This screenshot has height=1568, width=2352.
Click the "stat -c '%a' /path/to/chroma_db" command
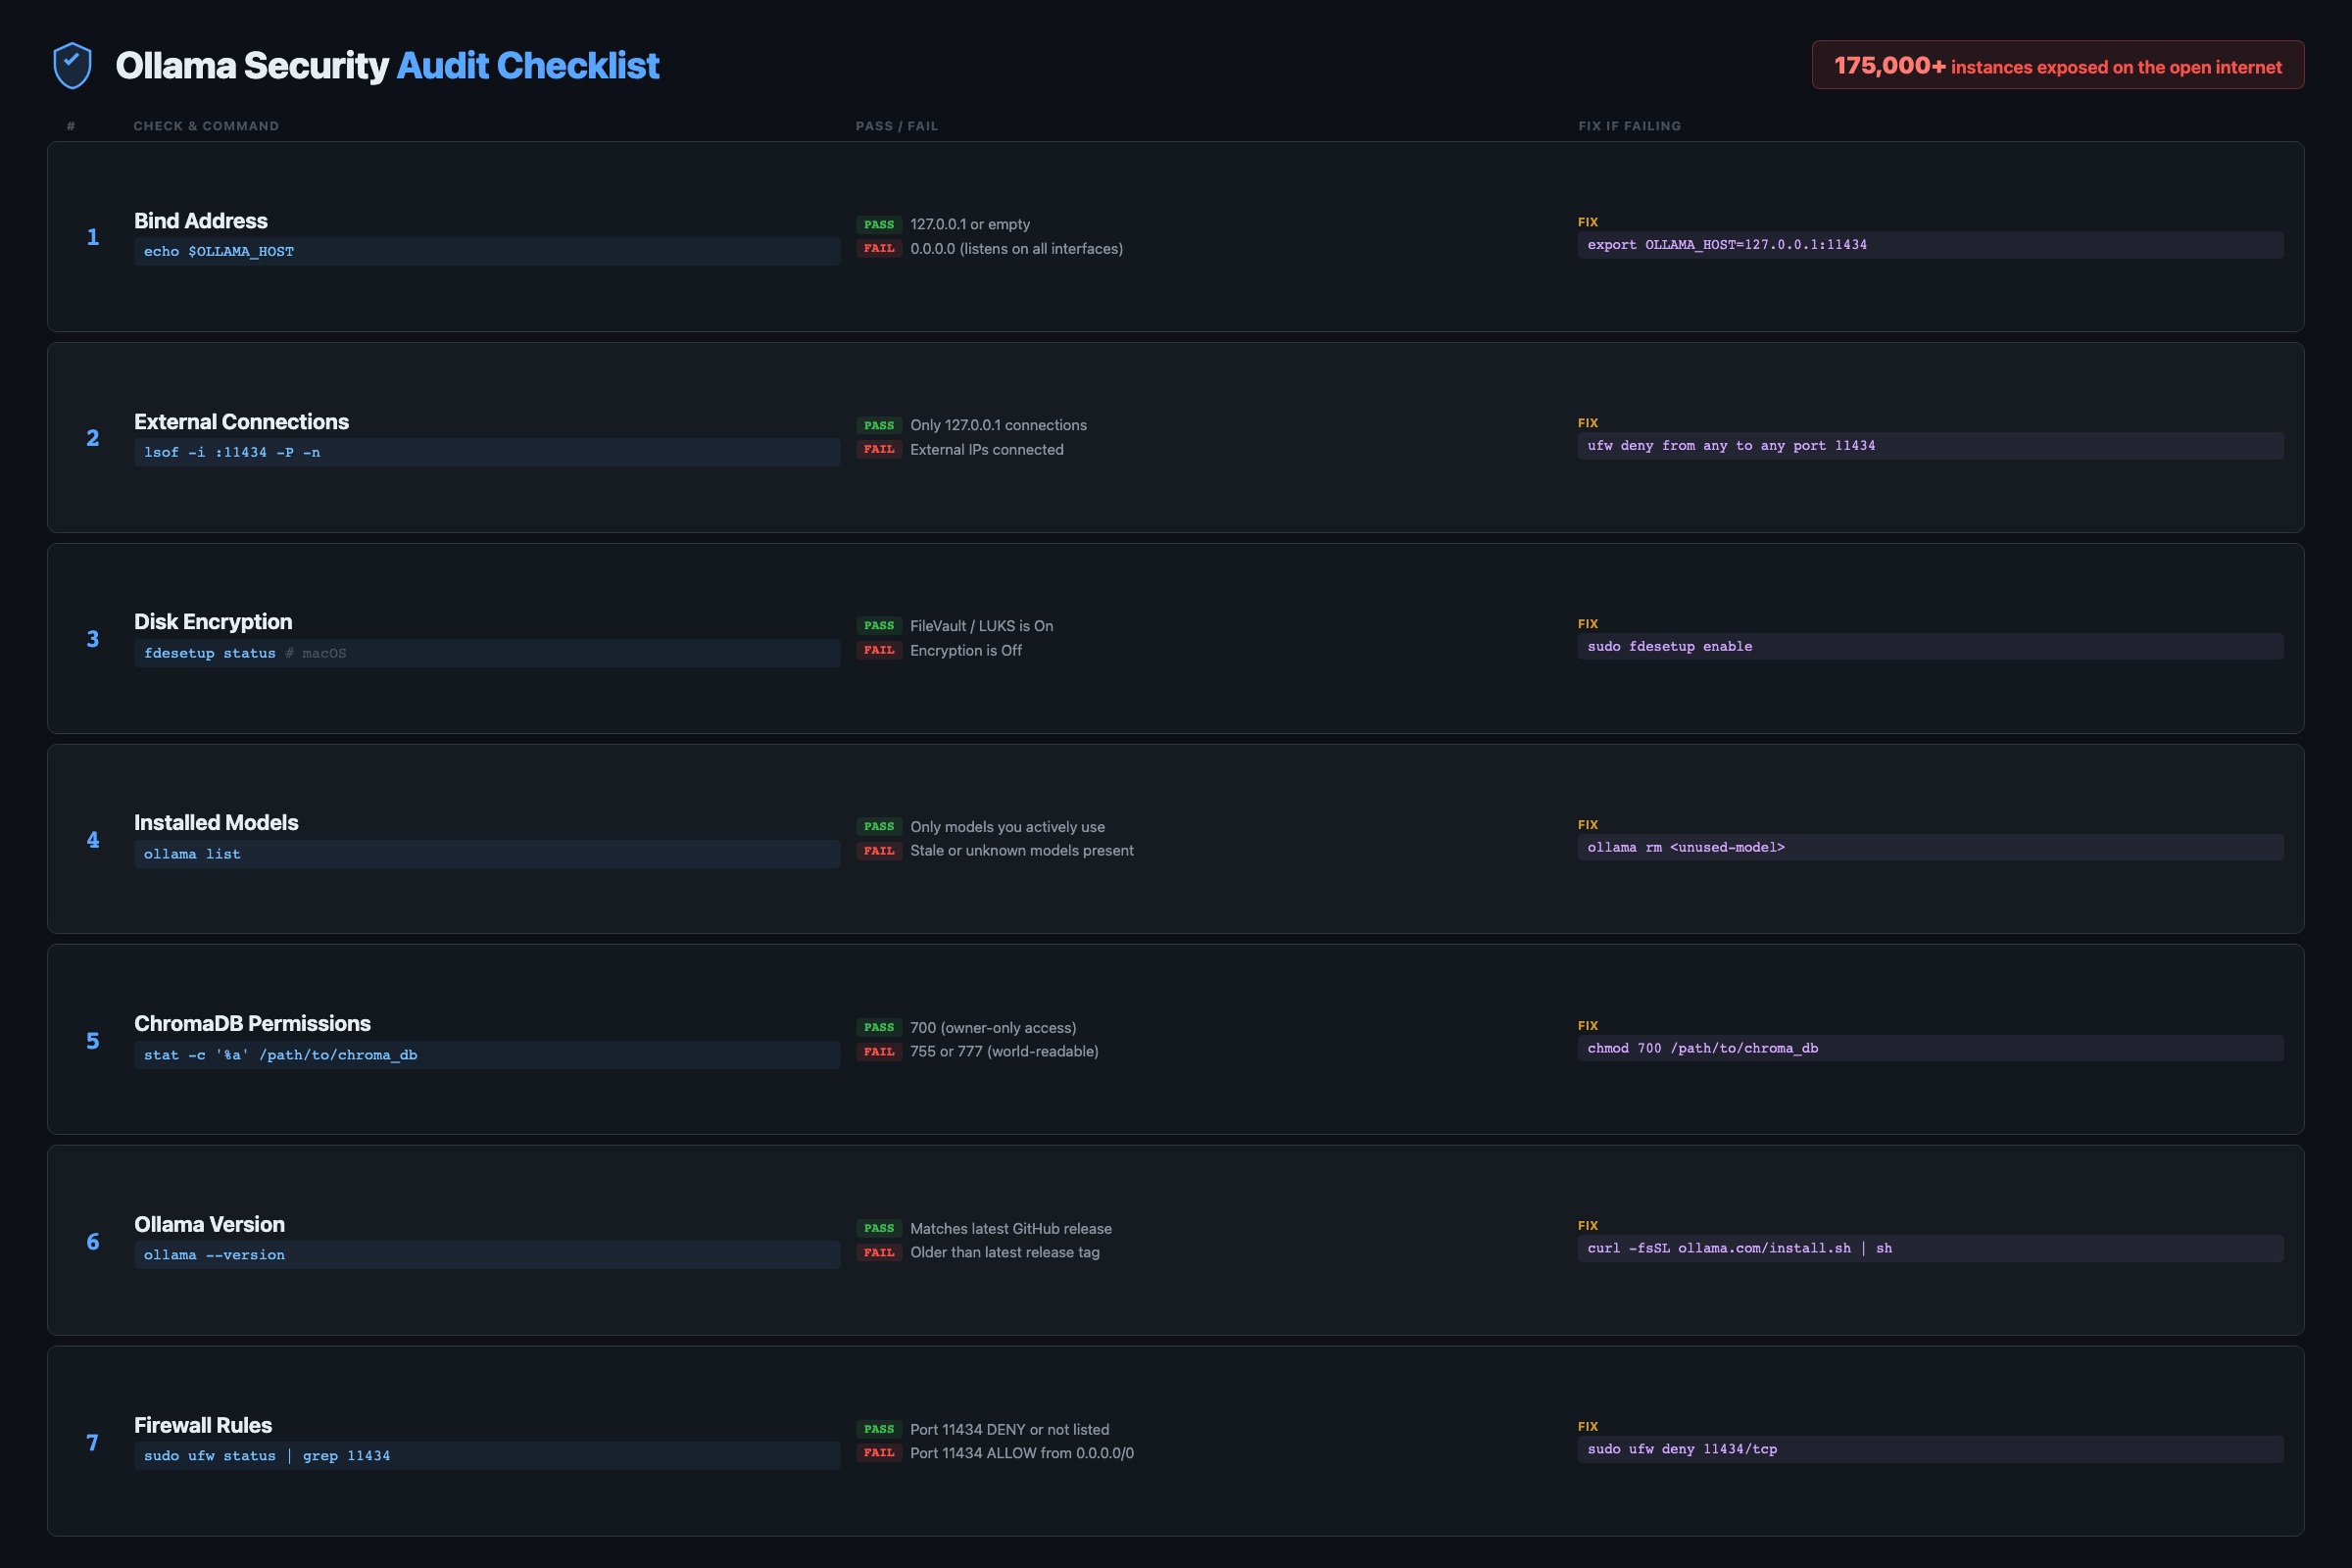[487, 1055]
